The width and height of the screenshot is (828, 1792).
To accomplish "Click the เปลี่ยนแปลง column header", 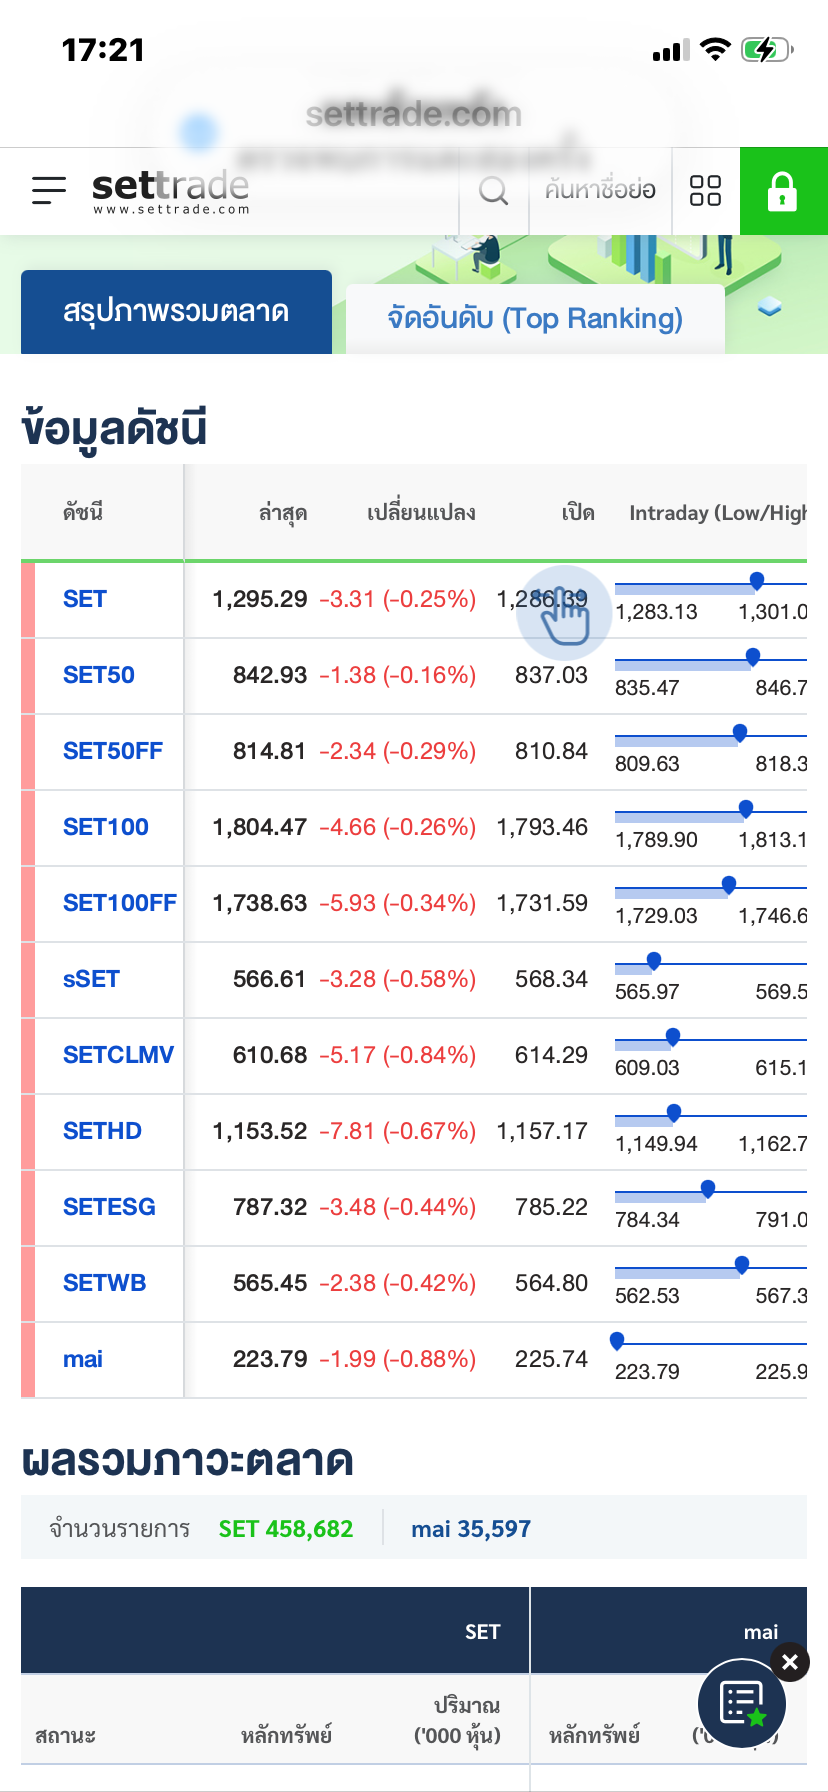I will pyautogui.click(x=421, y=513).
